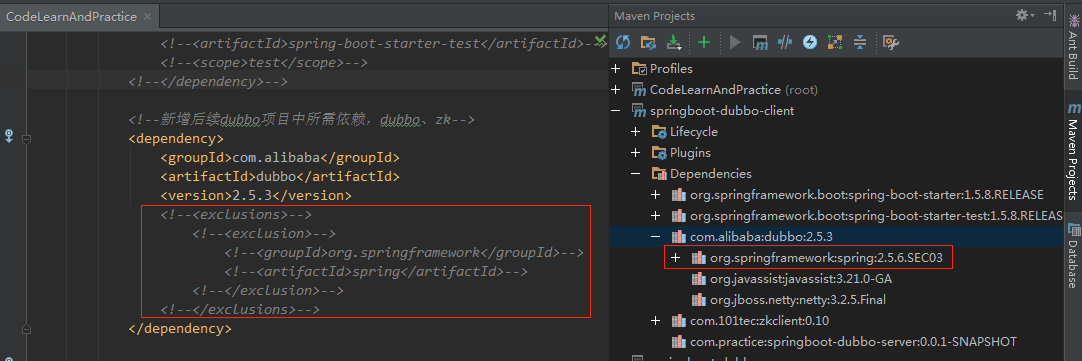Select Profiles in Maven tree

[x=671, y=69]
